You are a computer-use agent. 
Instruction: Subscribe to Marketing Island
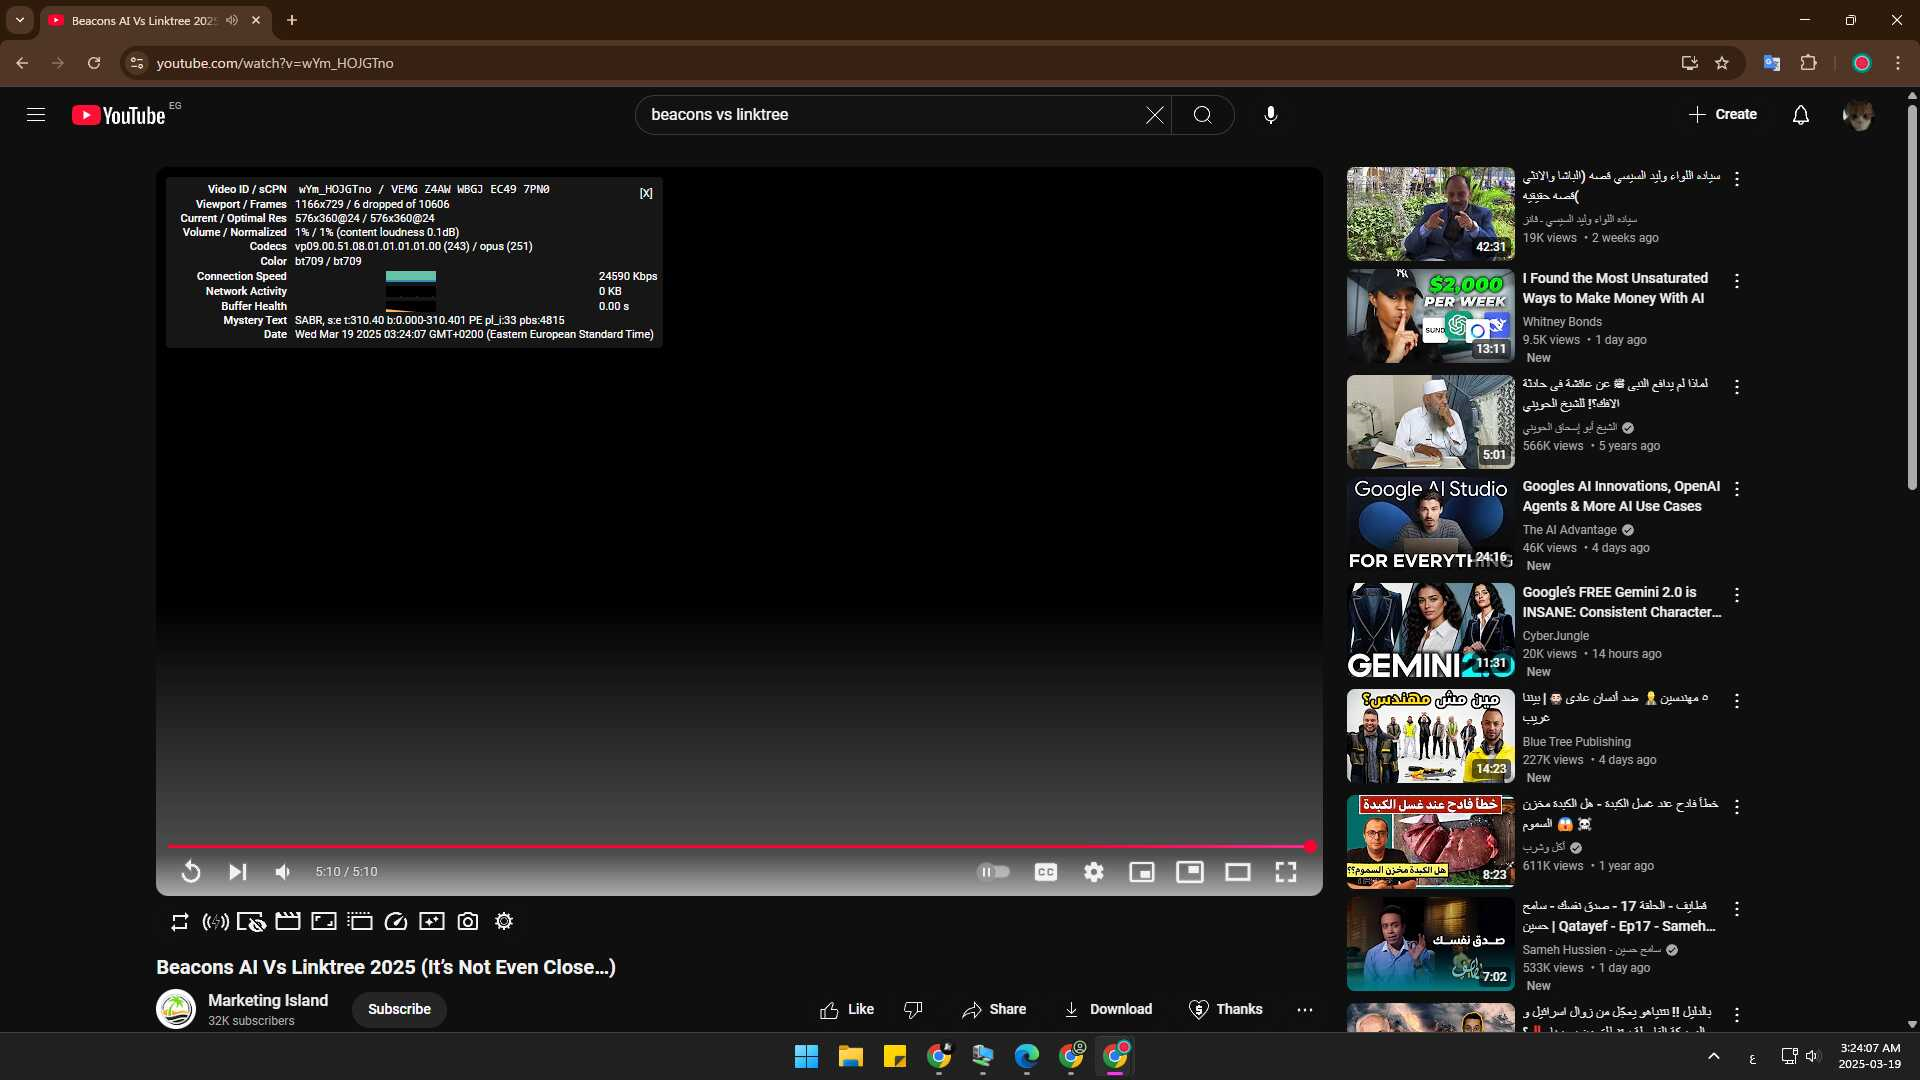tap(399, 1009)
